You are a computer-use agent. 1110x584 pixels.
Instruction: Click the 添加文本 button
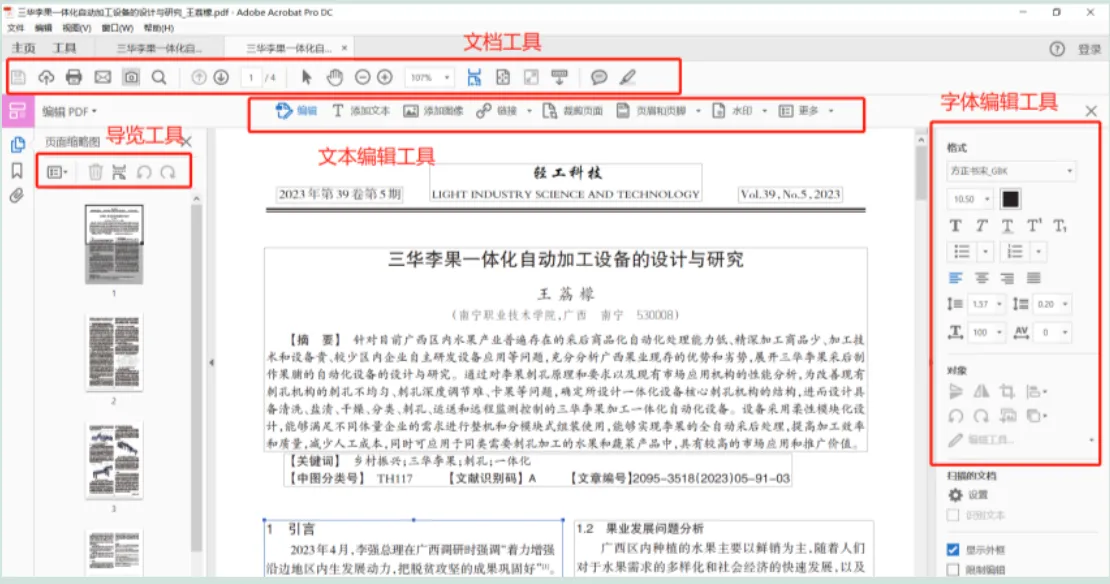pyautogui.click(x=361, y=111)
